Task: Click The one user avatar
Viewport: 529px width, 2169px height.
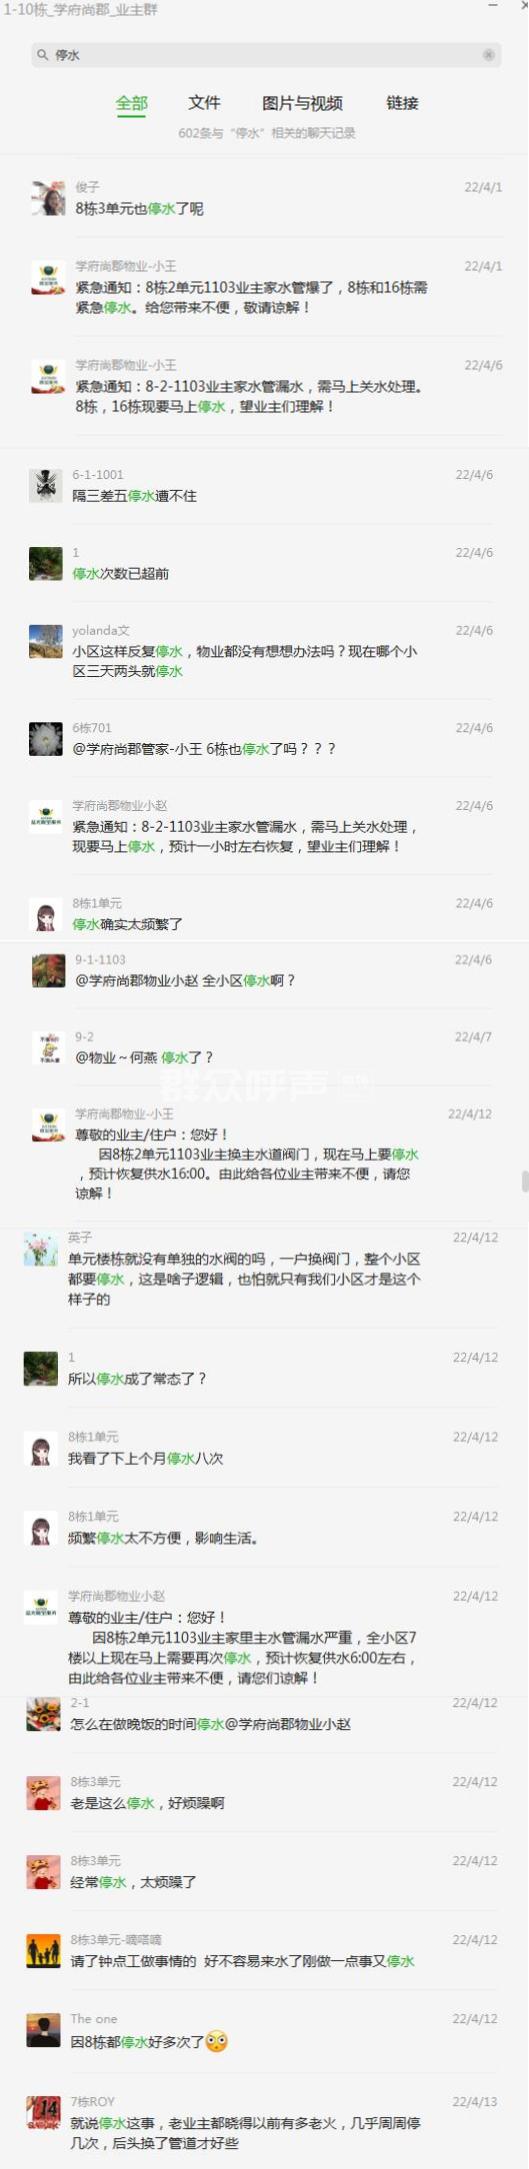Action: point(43,2030)
